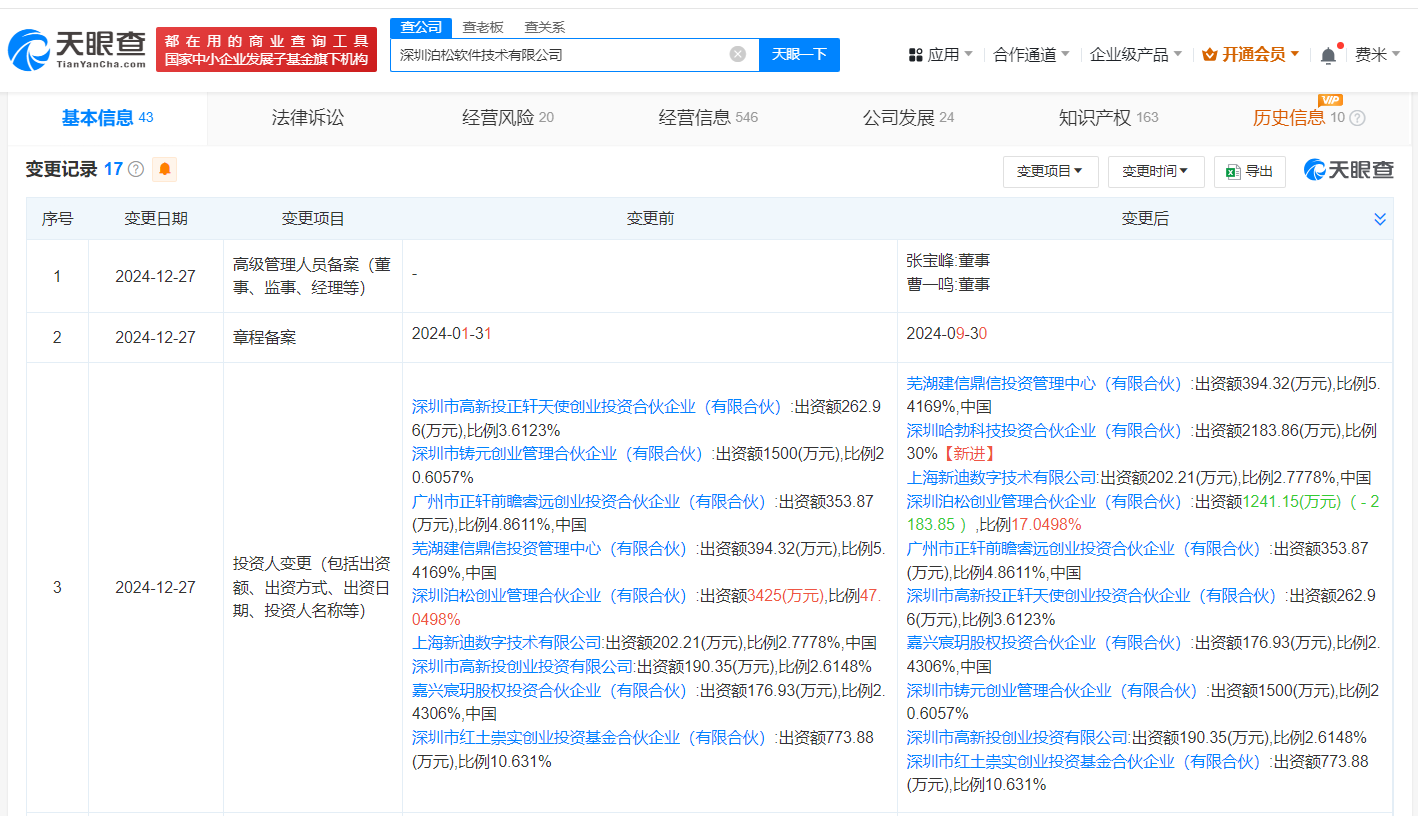
Task: Open 深圳泊松创业管理合伙企业 link in 变更前
Action: pyautogui.click(x=554, y=595)
